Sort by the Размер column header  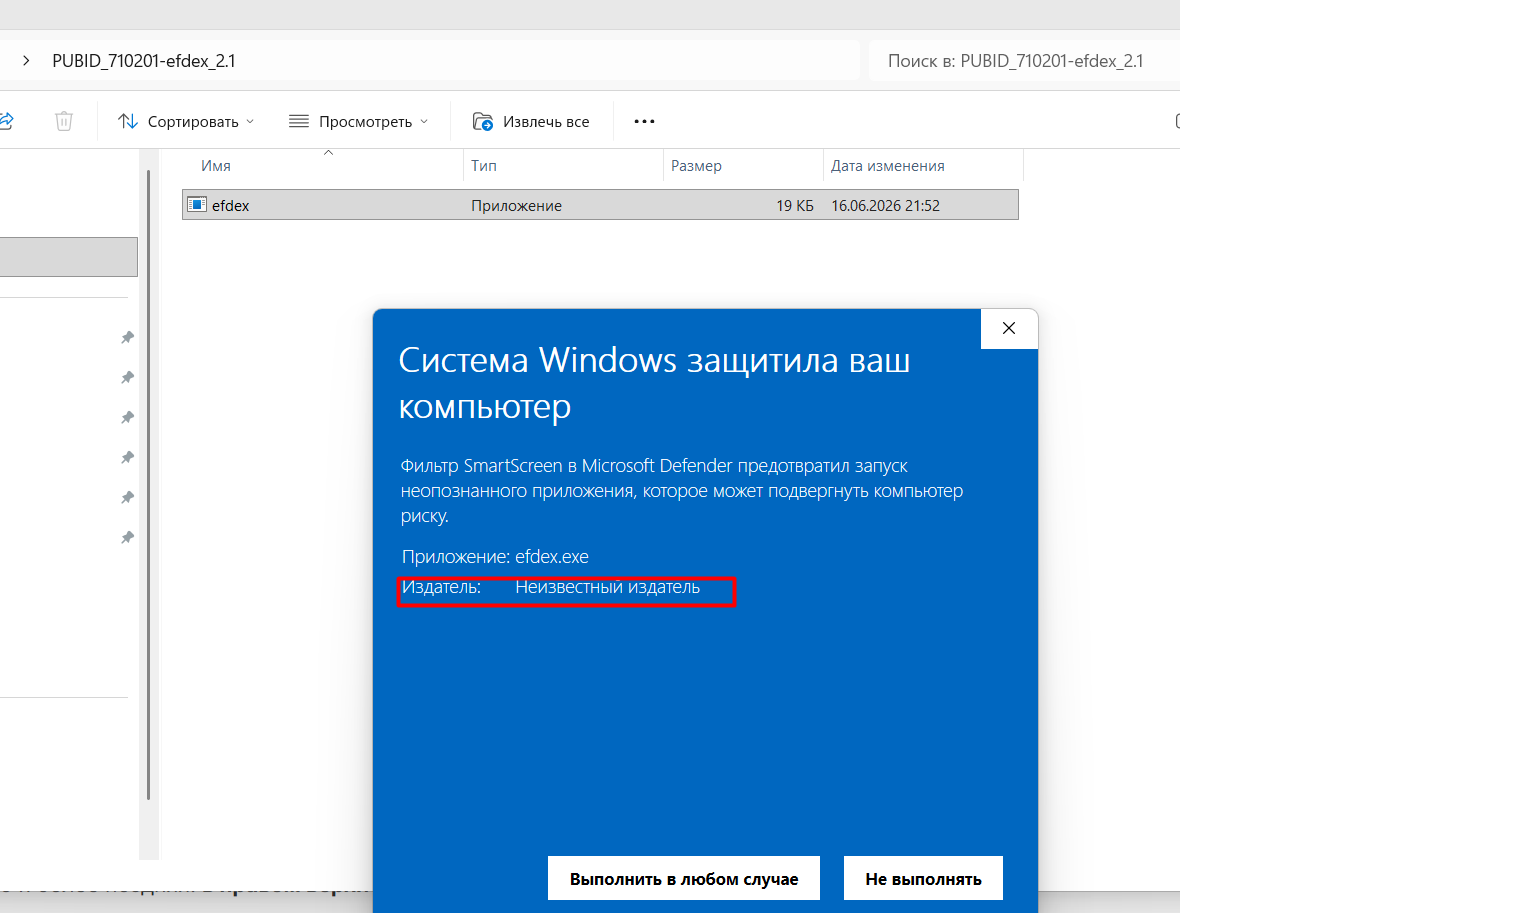(696, 166)
